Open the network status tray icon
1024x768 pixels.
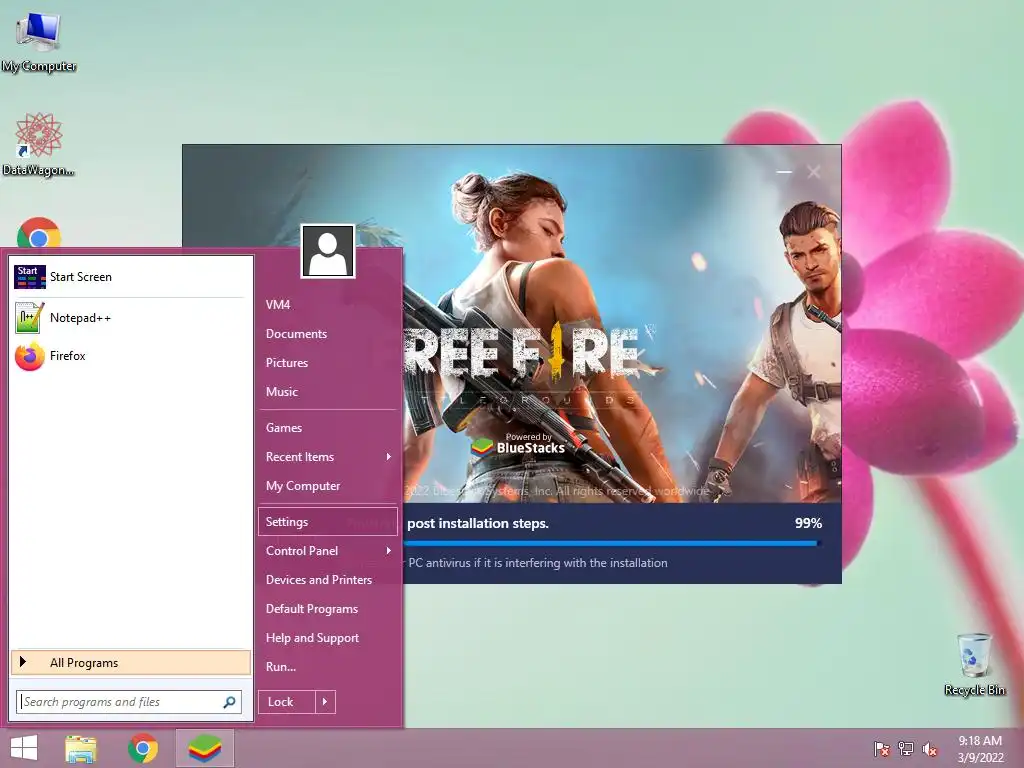(906, 748)
